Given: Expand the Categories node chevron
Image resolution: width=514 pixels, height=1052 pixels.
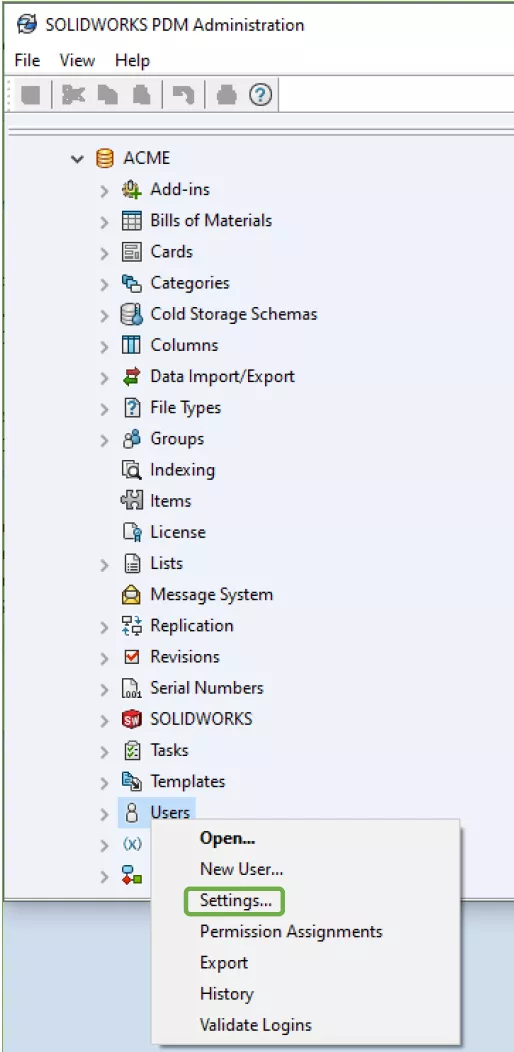Looking at the screenshot, I should pos(104,284).
